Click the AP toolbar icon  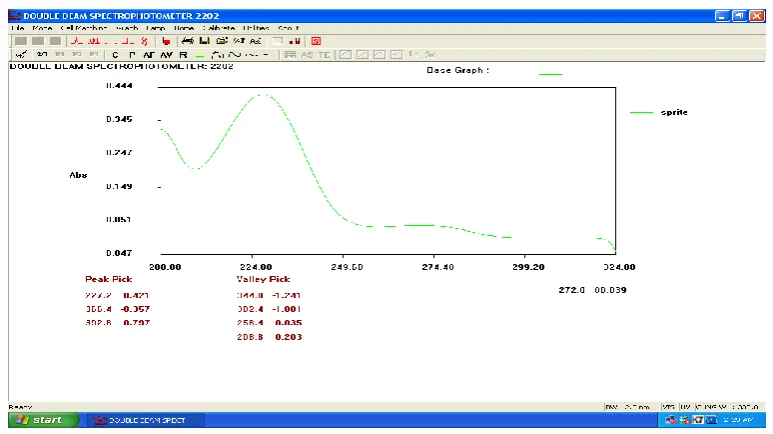tap(149, 55)
